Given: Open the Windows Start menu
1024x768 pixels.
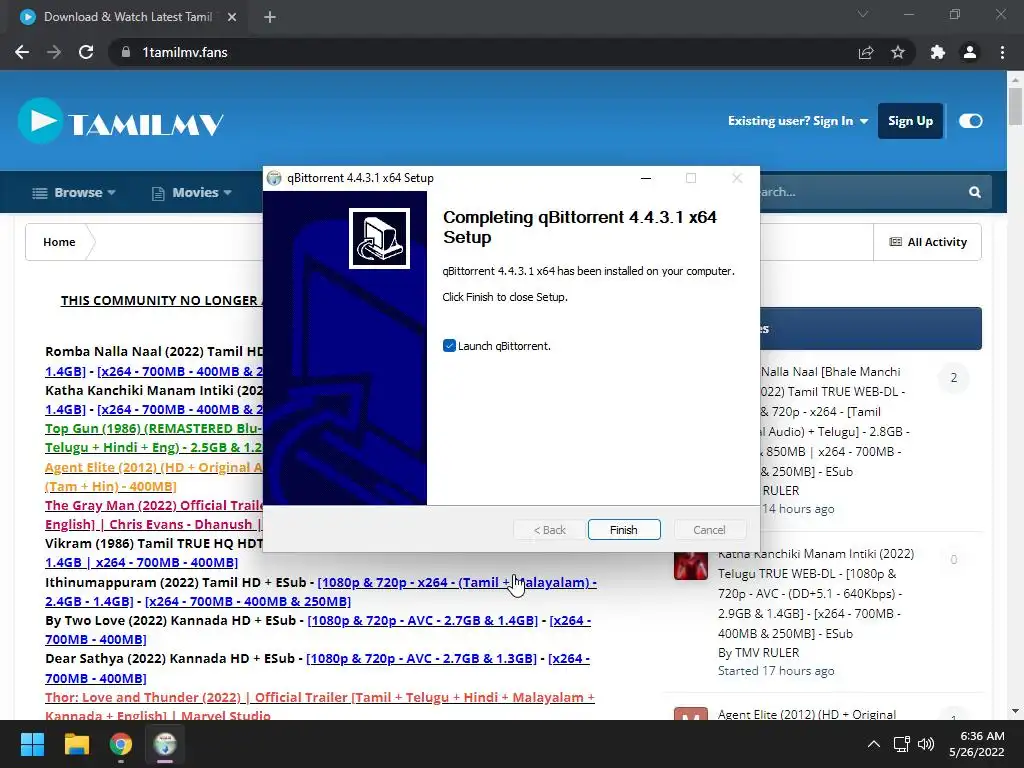Looking at the screenshot, I should (x=32, y=744).
